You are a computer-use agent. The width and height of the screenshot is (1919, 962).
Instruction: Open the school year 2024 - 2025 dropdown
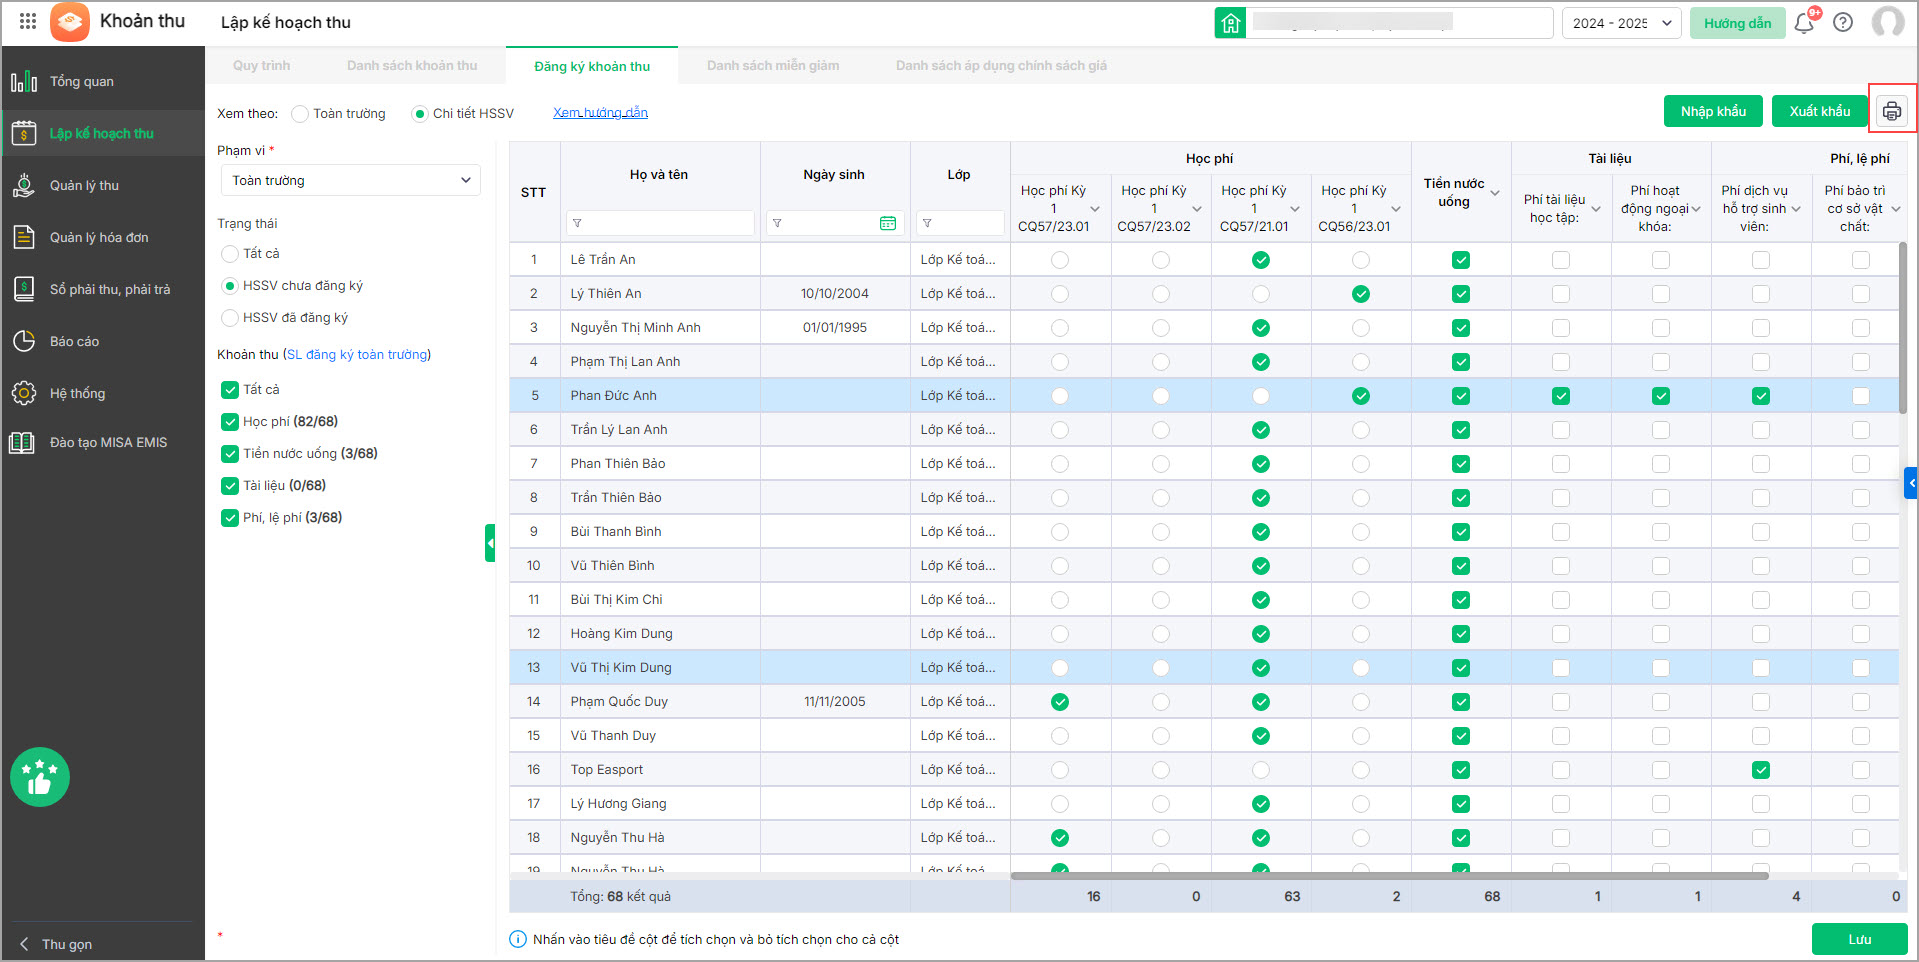click(x=1621, y=23)
